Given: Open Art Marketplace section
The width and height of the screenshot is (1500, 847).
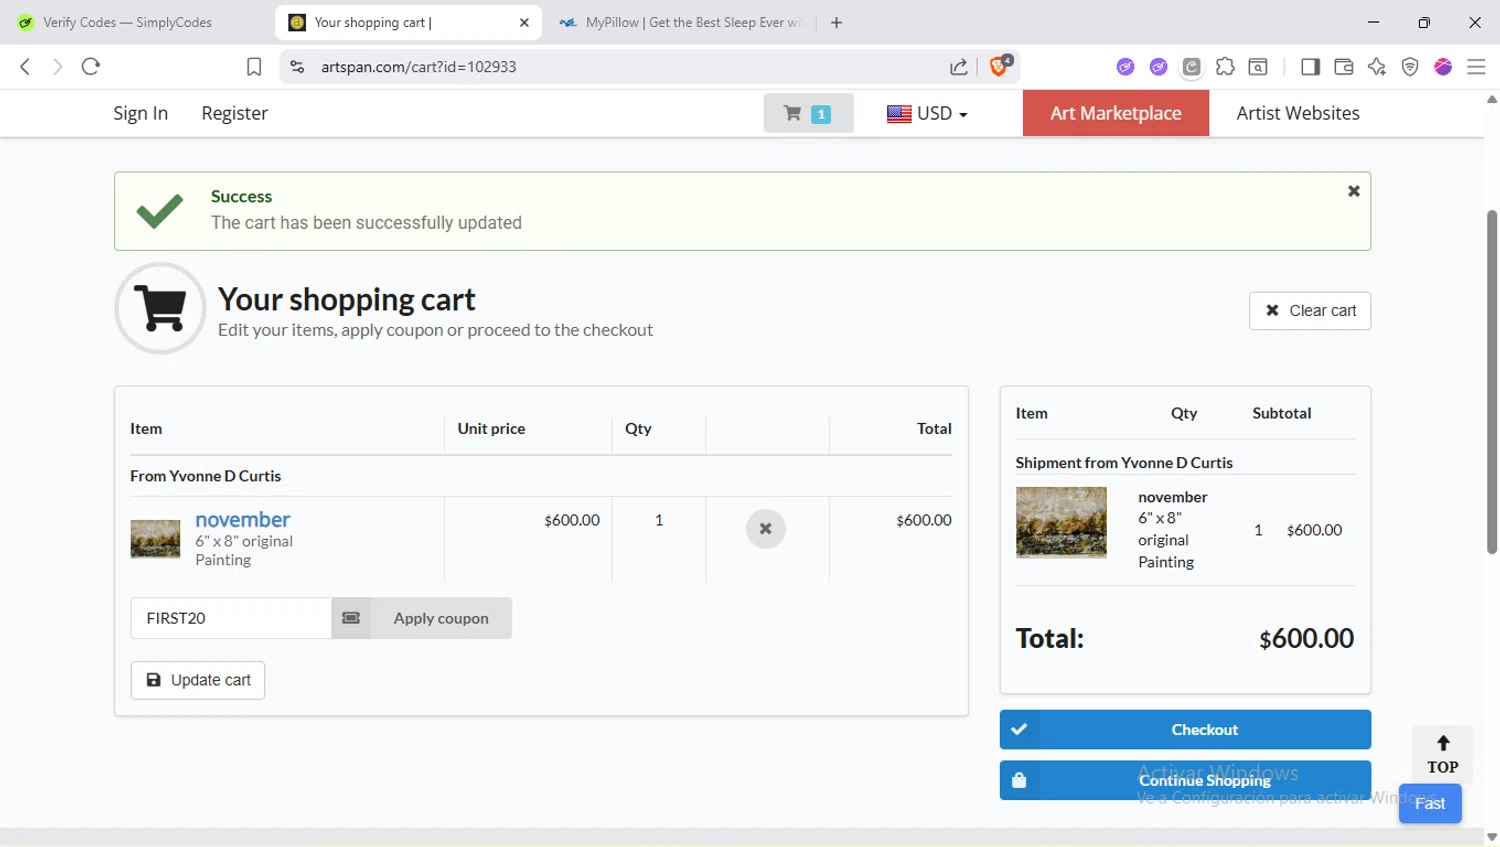Looking at the screenshot, I should 1116,113.
